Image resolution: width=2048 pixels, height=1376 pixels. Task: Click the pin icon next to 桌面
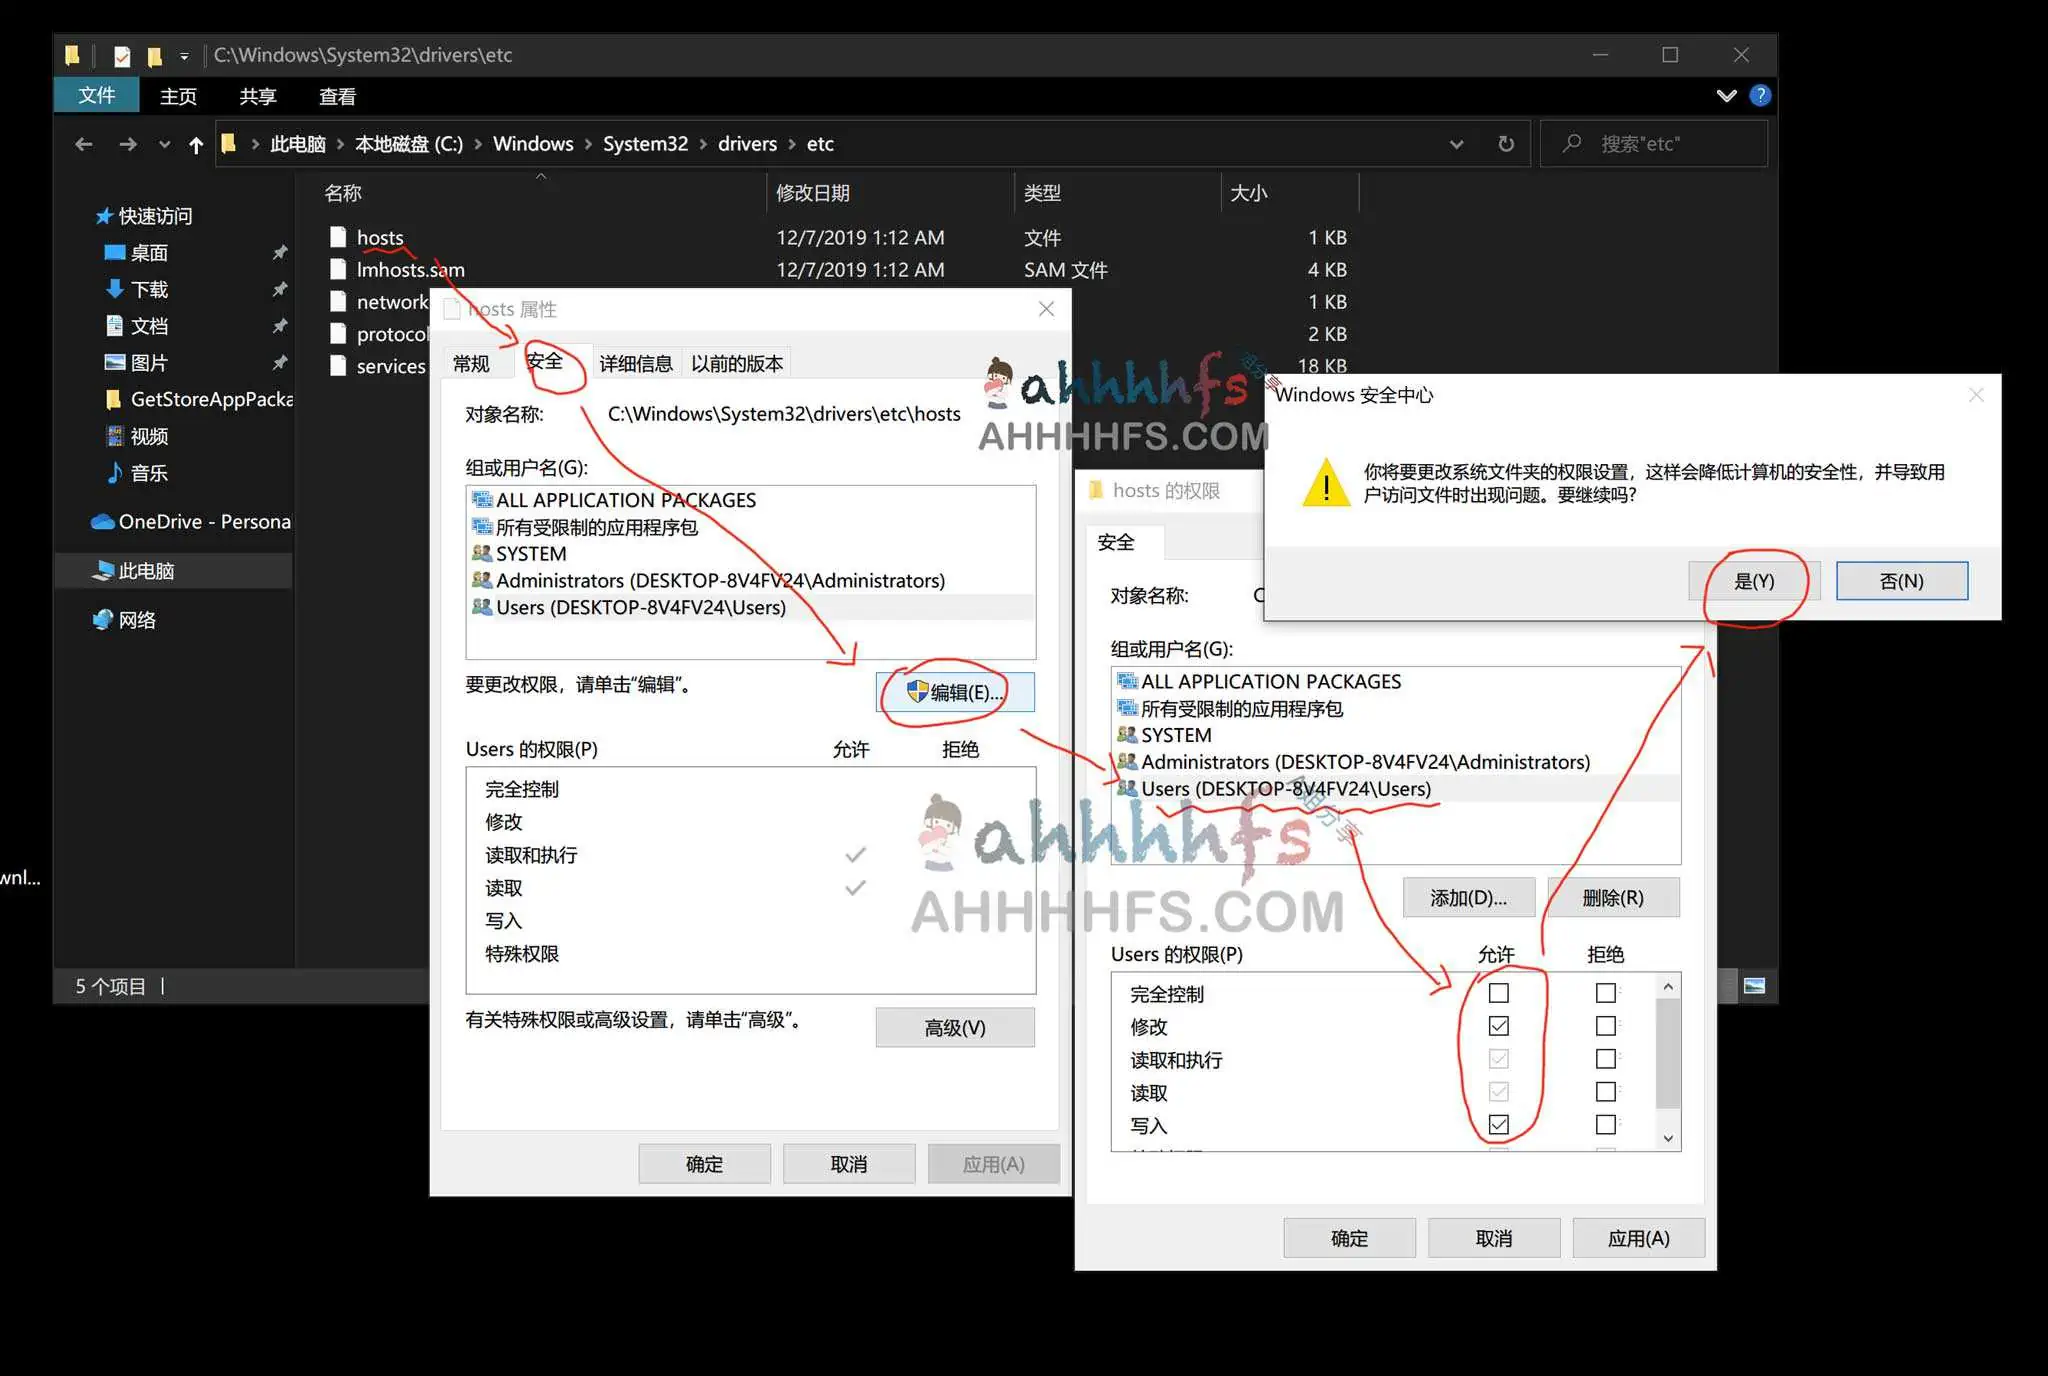pos(281,253)
